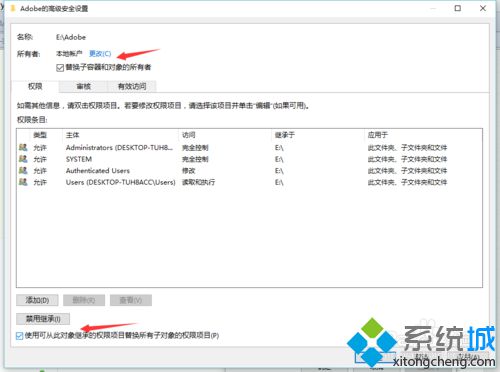500x372 pixels.
Task: Click the E:\Adobe name value
Action: coord(71,37)
